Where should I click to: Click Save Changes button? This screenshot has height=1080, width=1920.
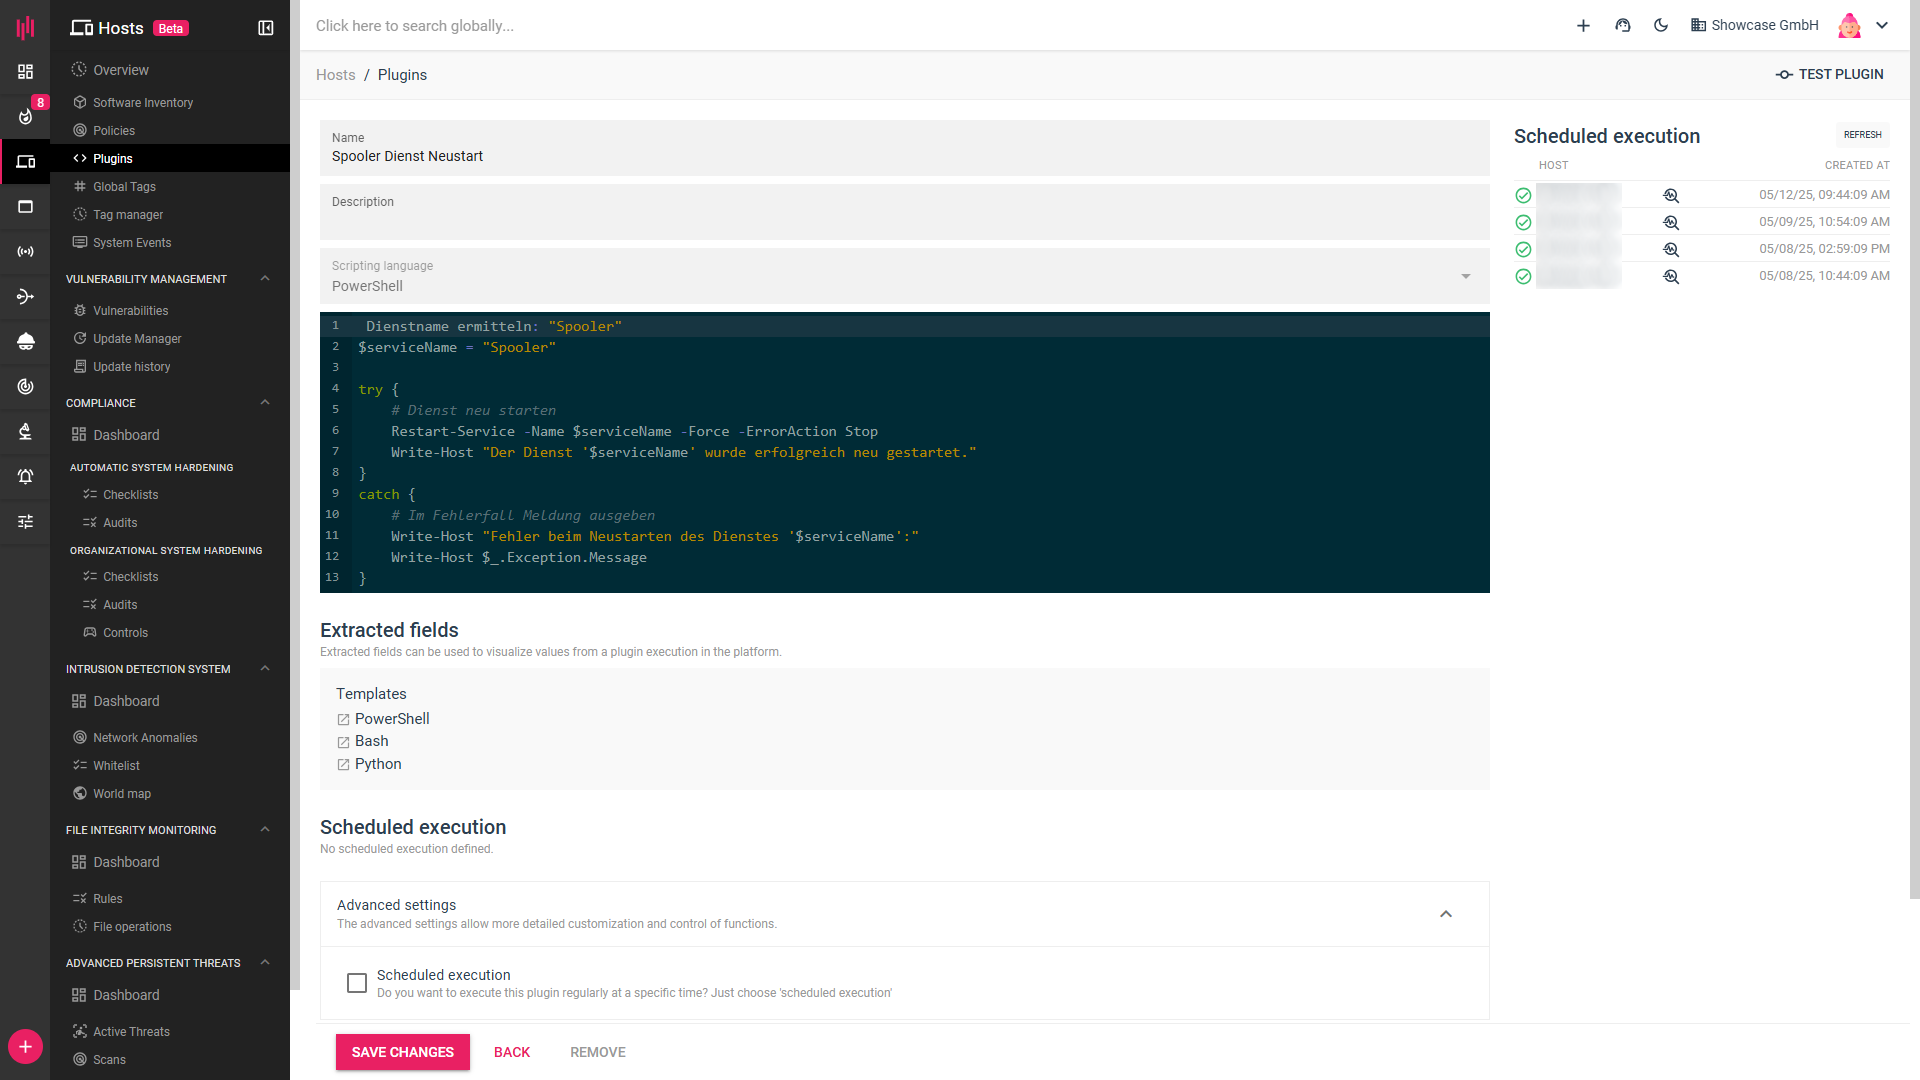pos(402,1052)
